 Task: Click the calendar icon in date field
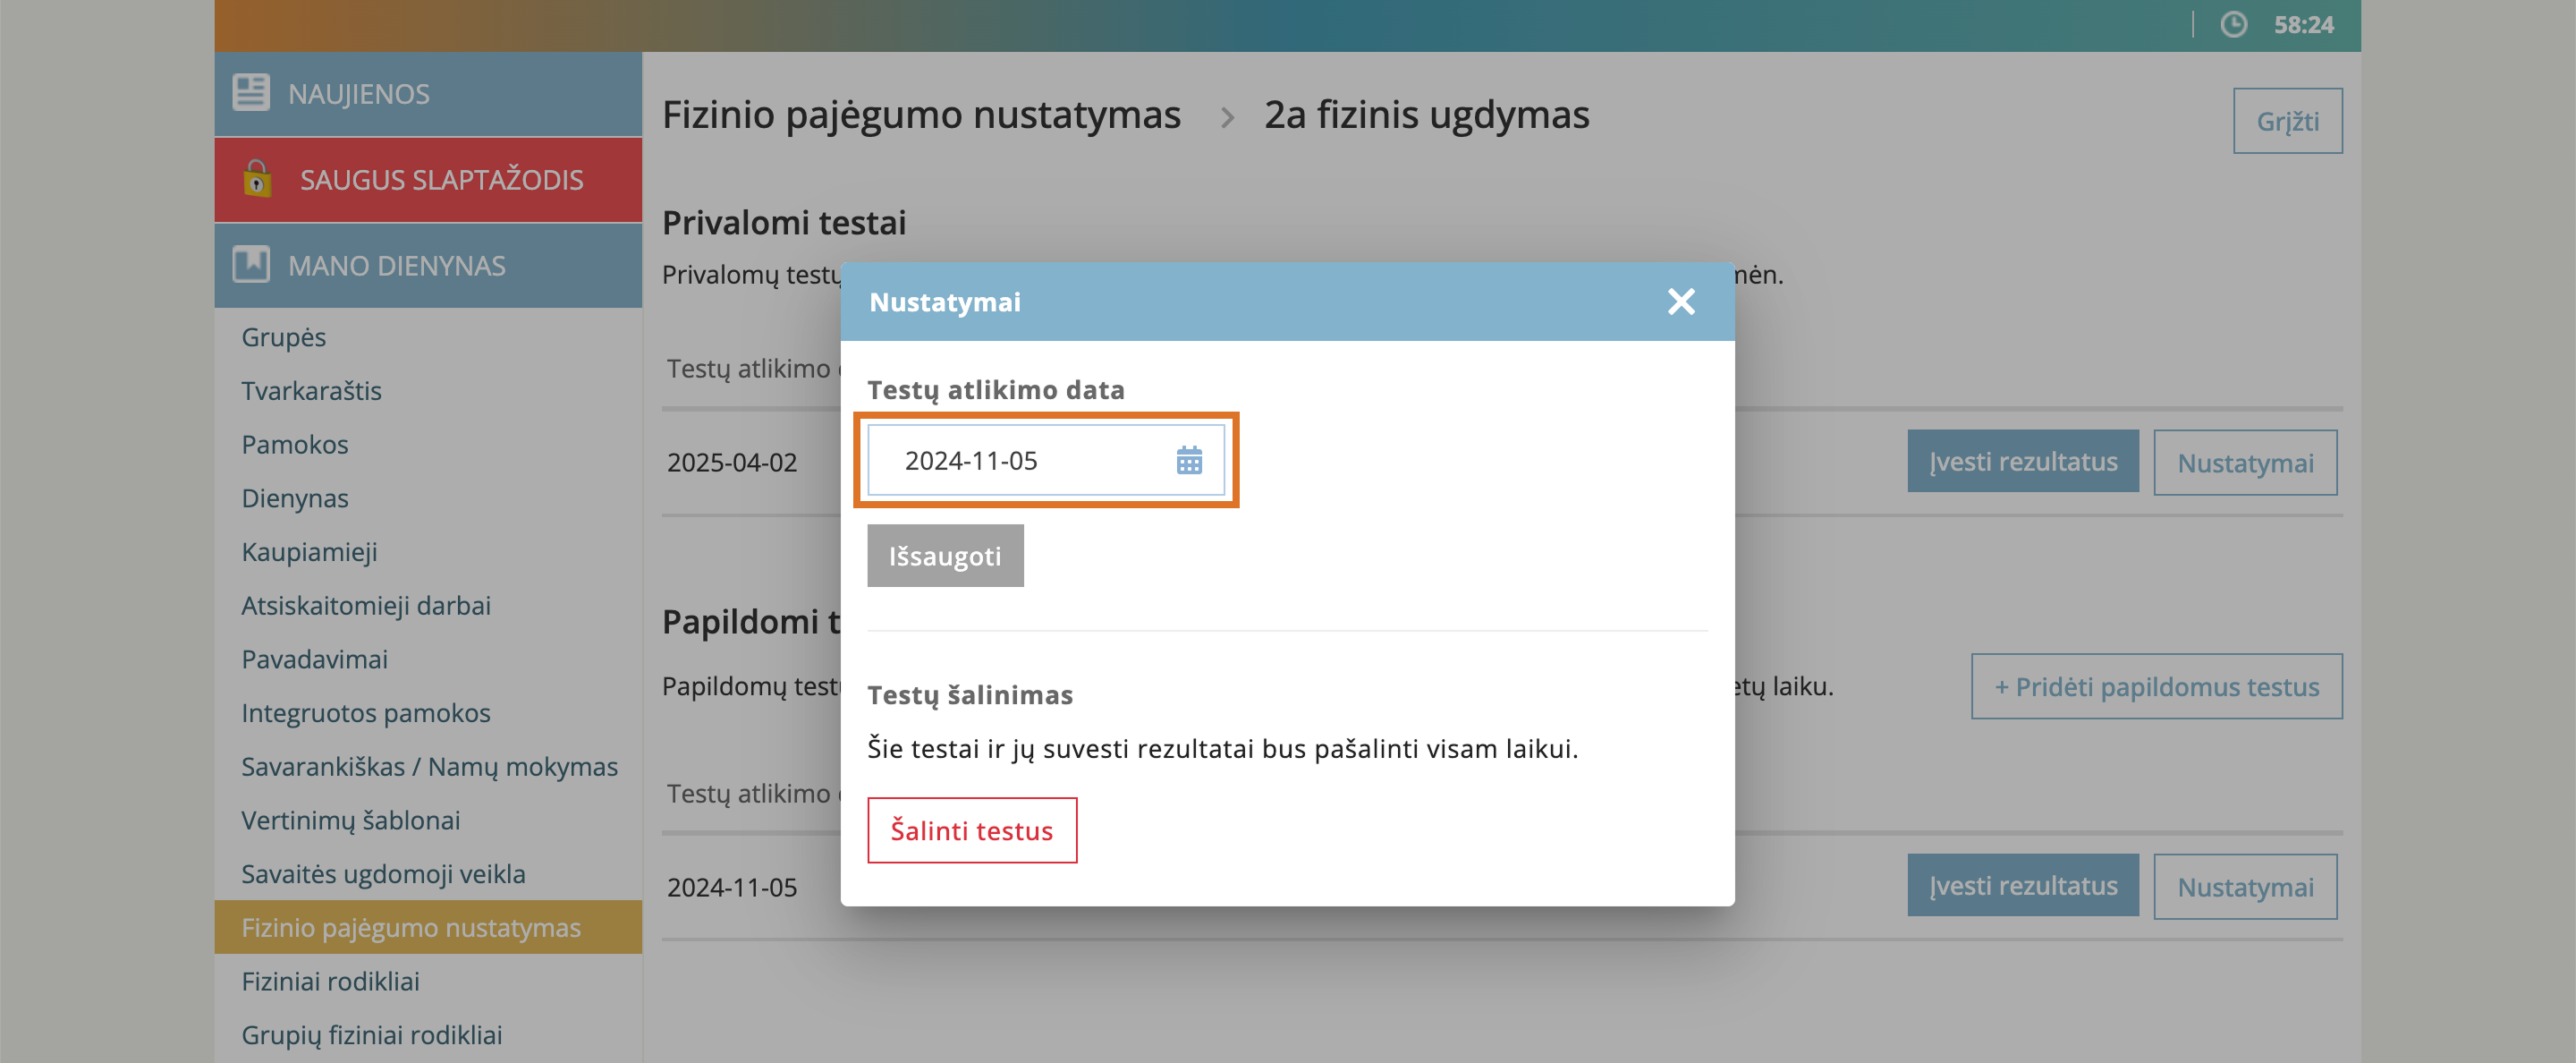(1188, 461)
